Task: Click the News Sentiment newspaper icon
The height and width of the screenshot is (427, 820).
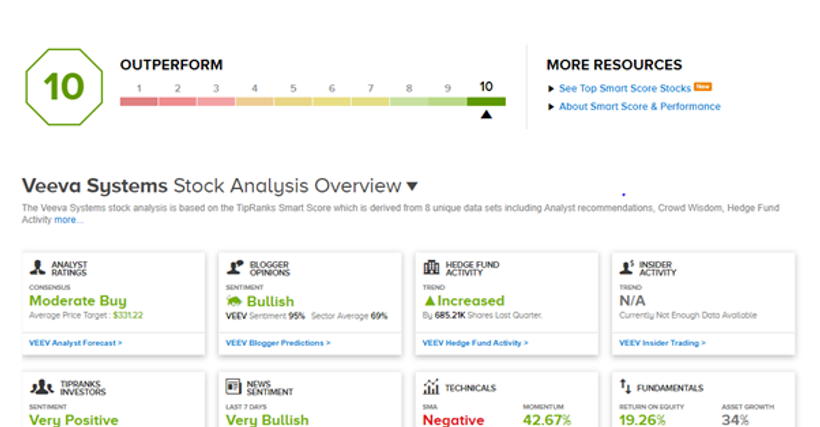Action: [234, 386]
